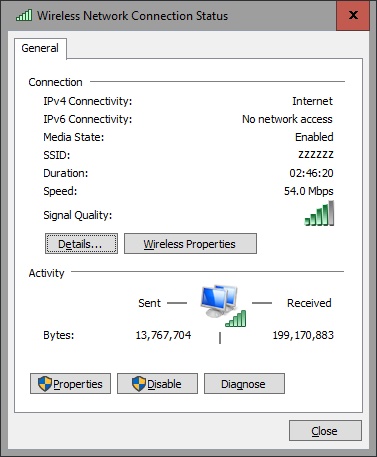
Task: Click the Signal Quality green bars icon
Action: click(319, 213)
